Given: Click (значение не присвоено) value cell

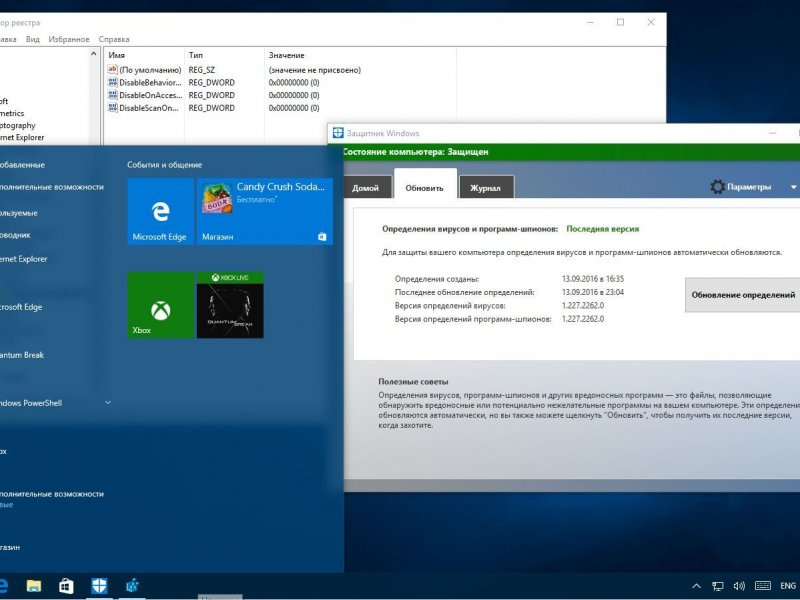Looking at the screenshot, I should point(315,70).
